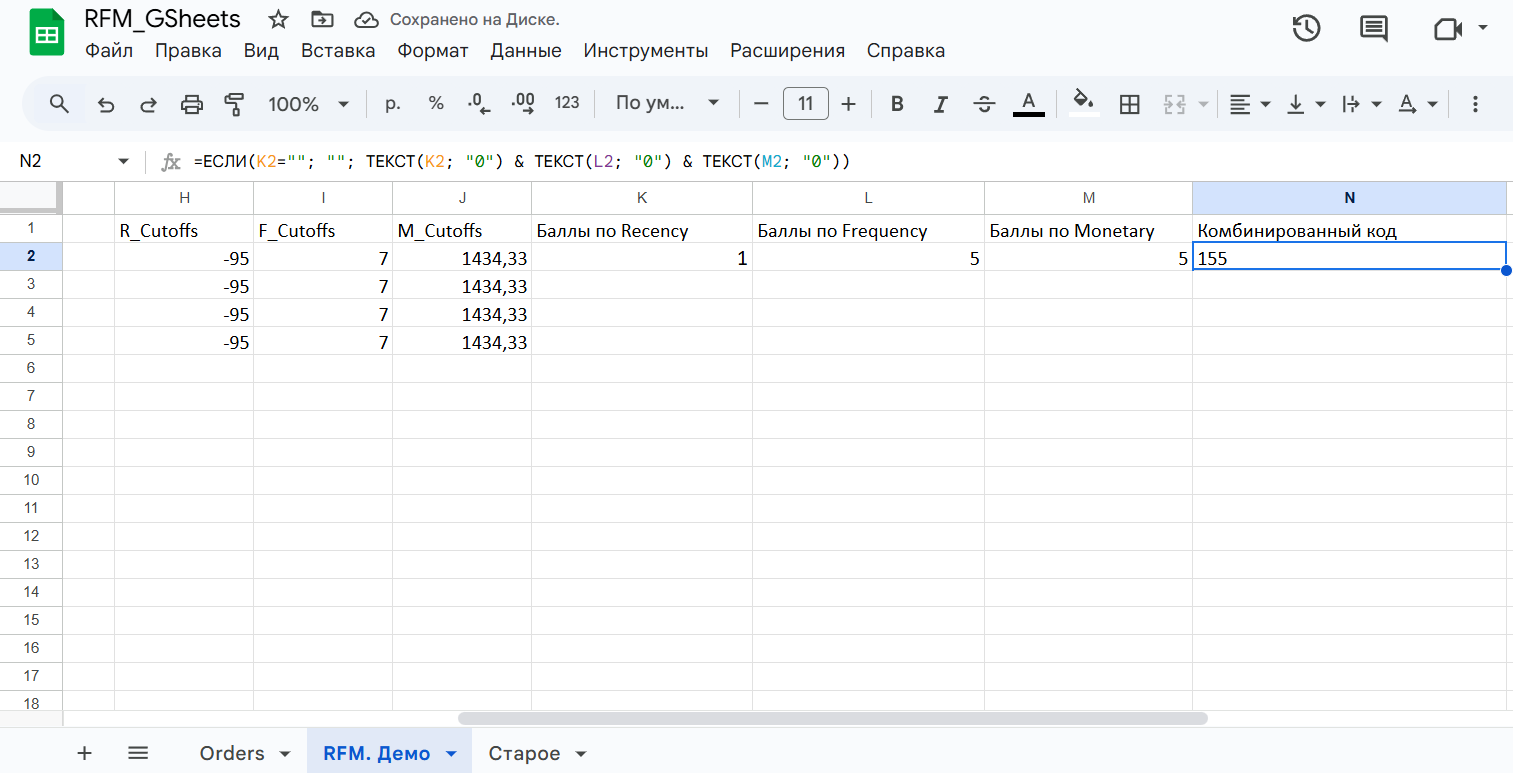The height and width of the screenshot is (773, 1513).
Task: Click the Undo arrow icon
Action: tap(106, 104)
